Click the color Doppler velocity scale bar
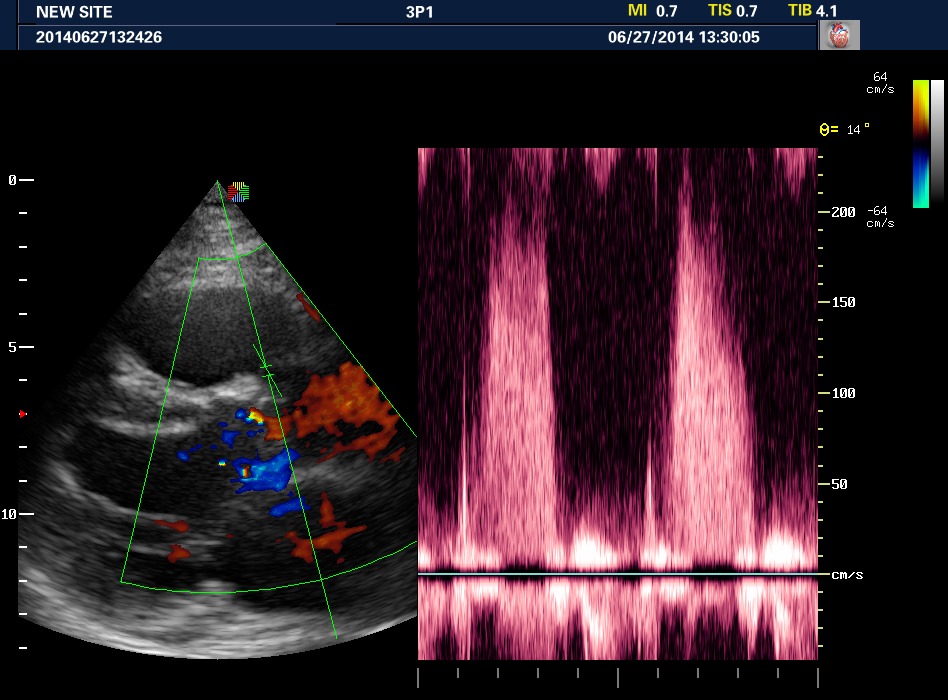This screenshot has height=700, width=948. click(x=920, y=144)
